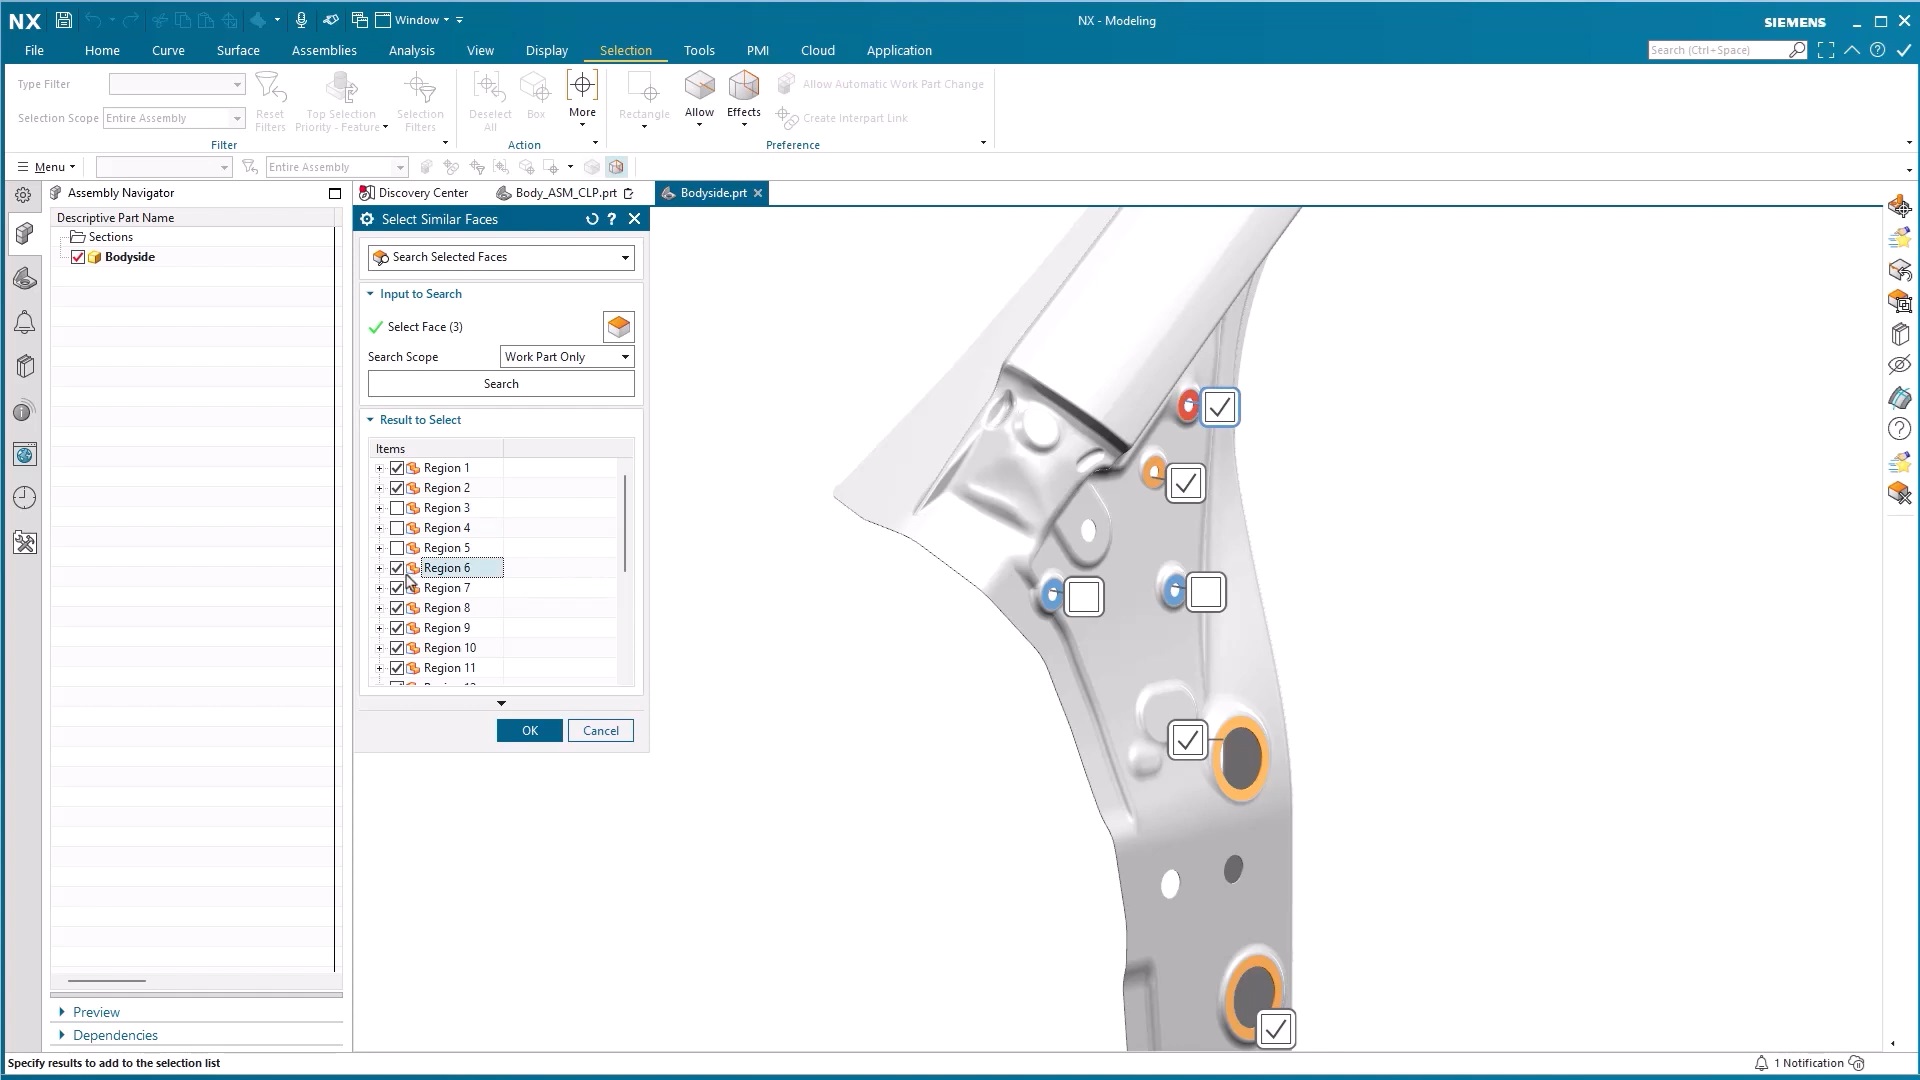The width and height of the screenshot is (1920, 1080).
Task: Click the Box selection tool icon
Action: pyautogui.click(x=535, y=86)
